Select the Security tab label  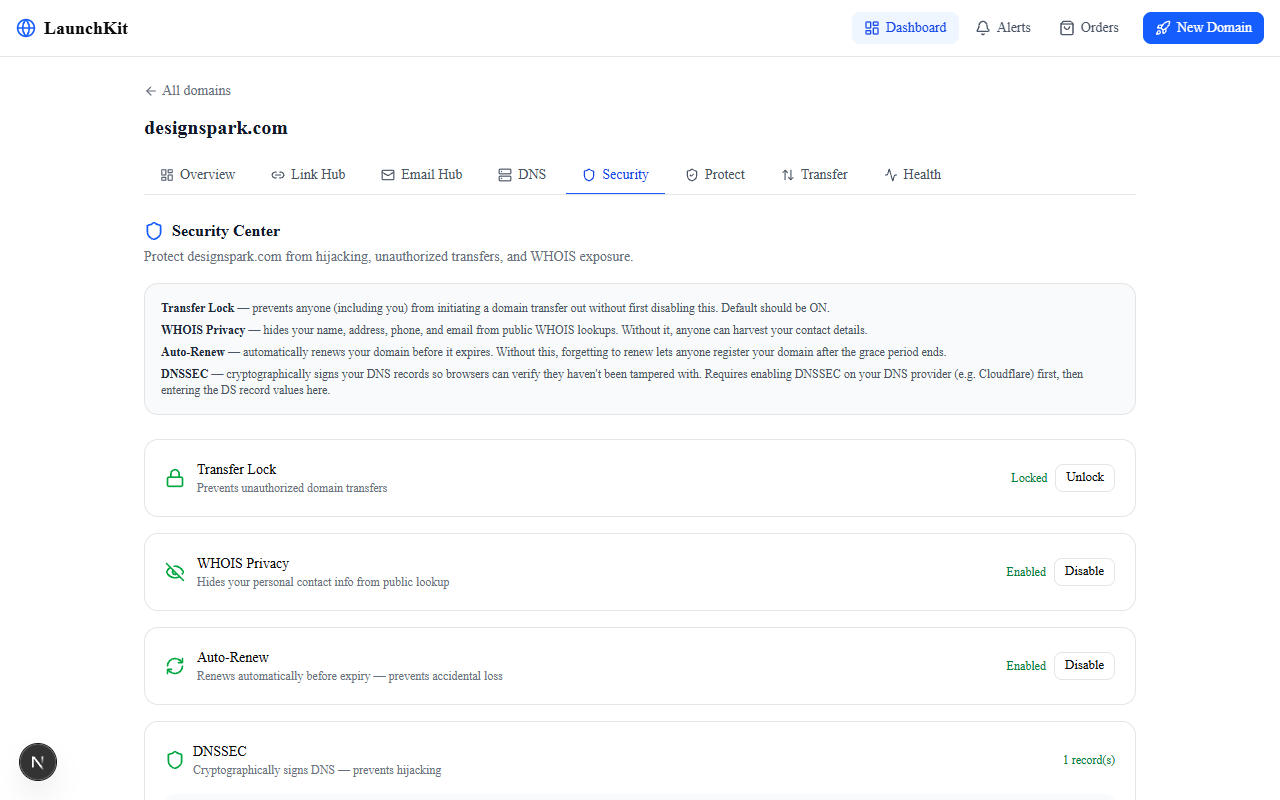point(626,175)
